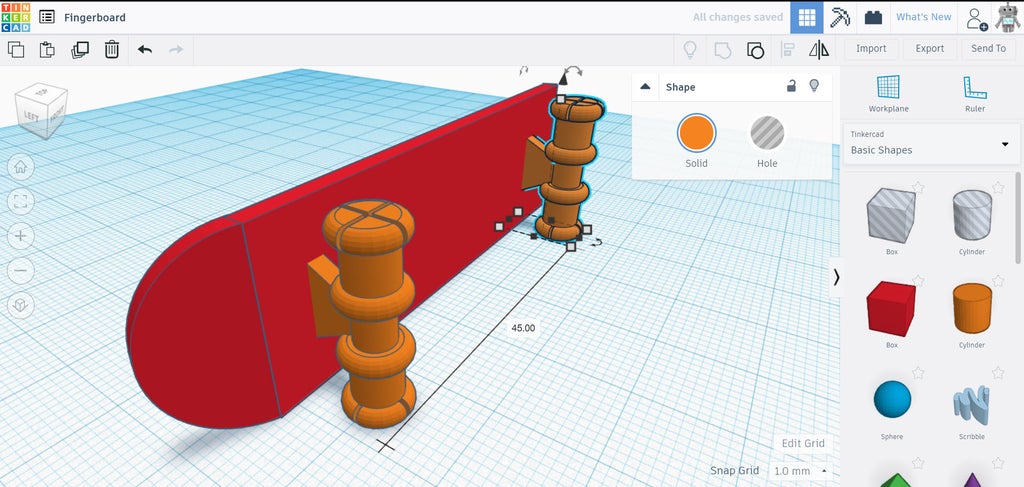Favorite the hole Cylinder with star
This screenshot has width=1024, height=487.
[x=998, y=188]
